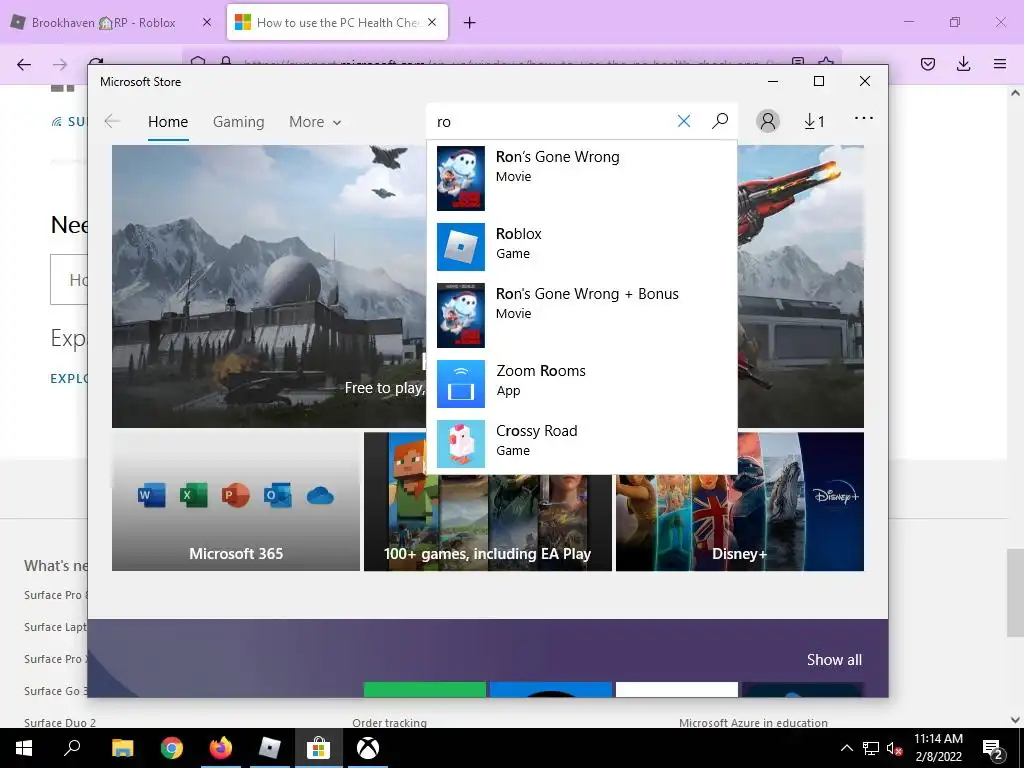Image resolution: width=1024 pixels, height=768 pixels.
Task: Click the muted volume tray icon
Action: click(x=894, y=748)
